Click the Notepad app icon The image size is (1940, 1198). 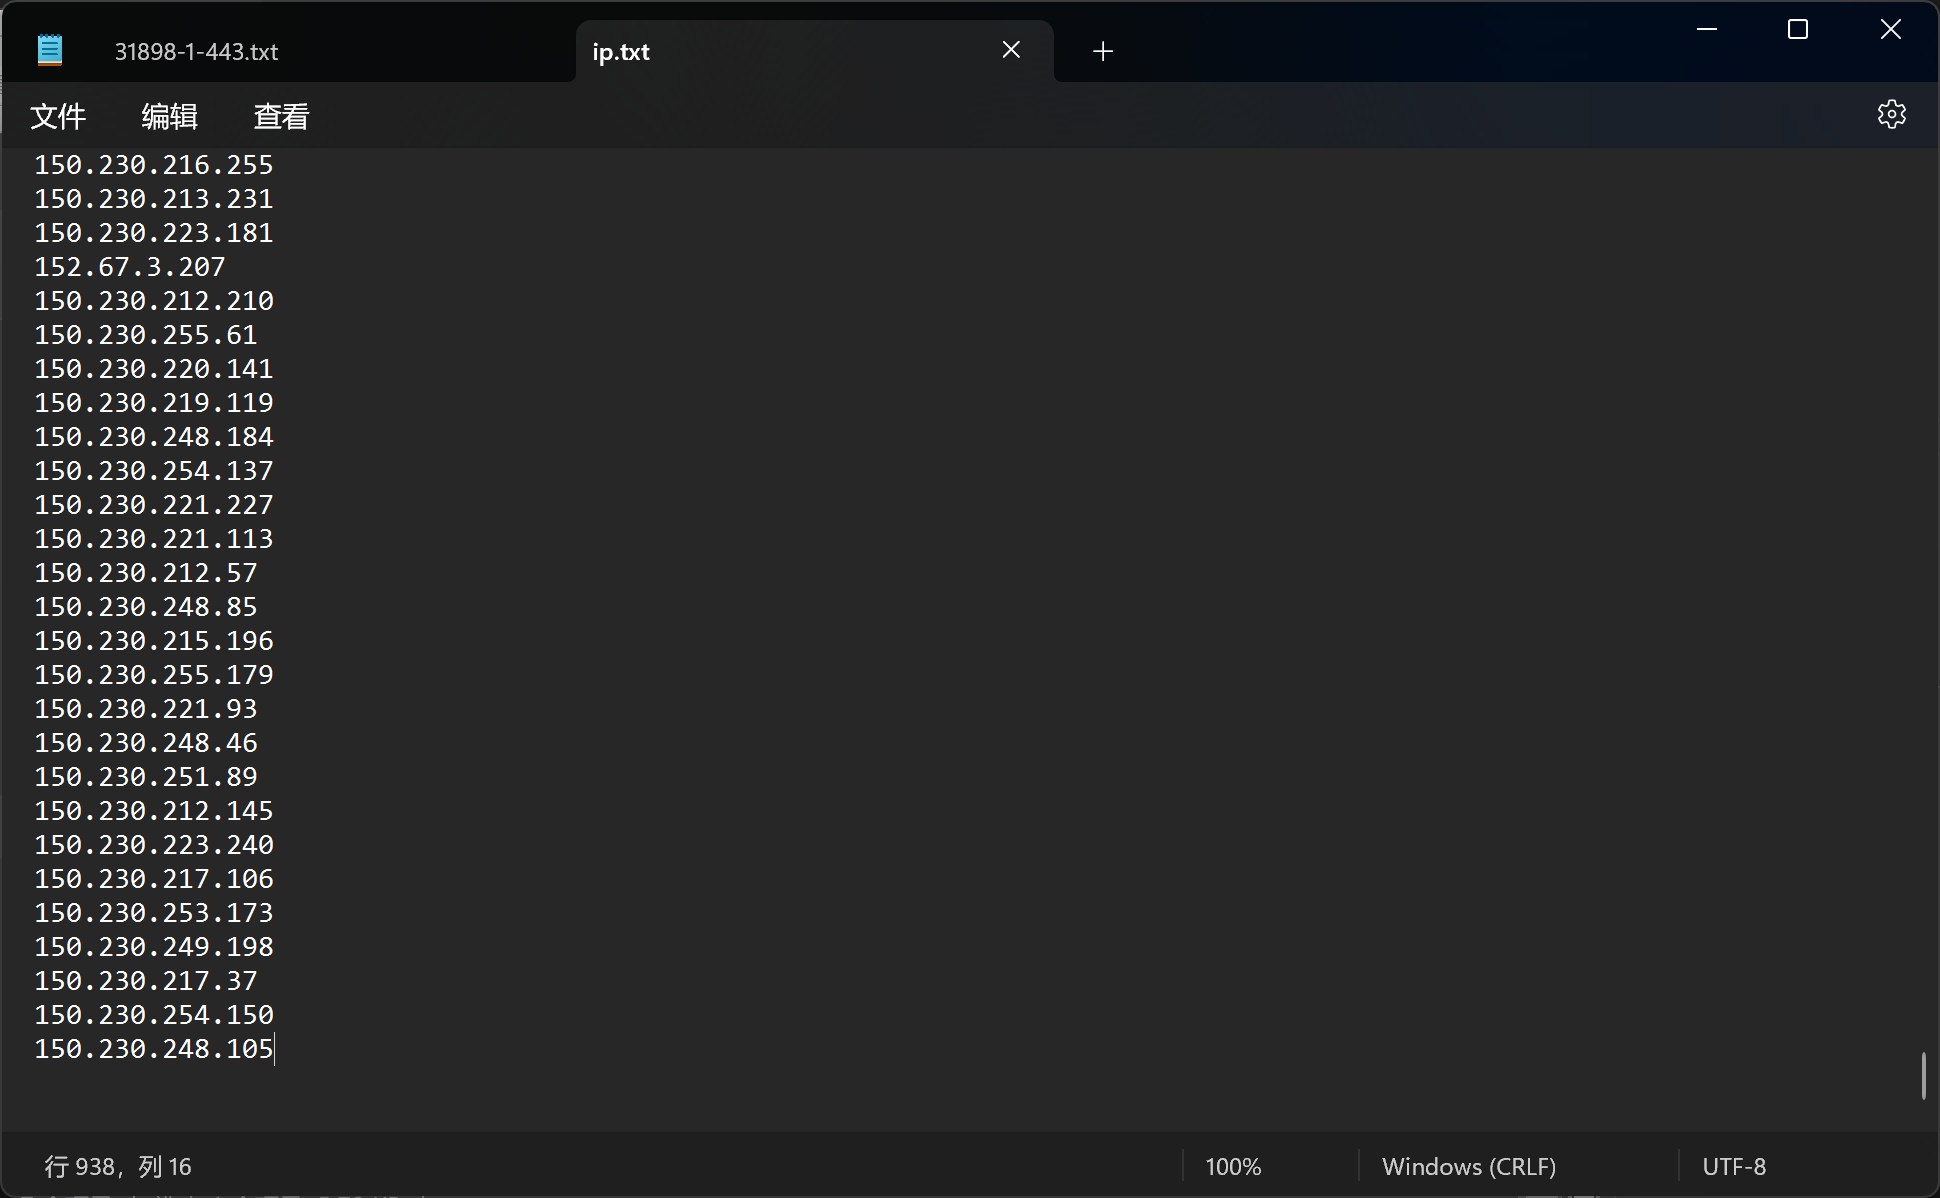(50, 50)
